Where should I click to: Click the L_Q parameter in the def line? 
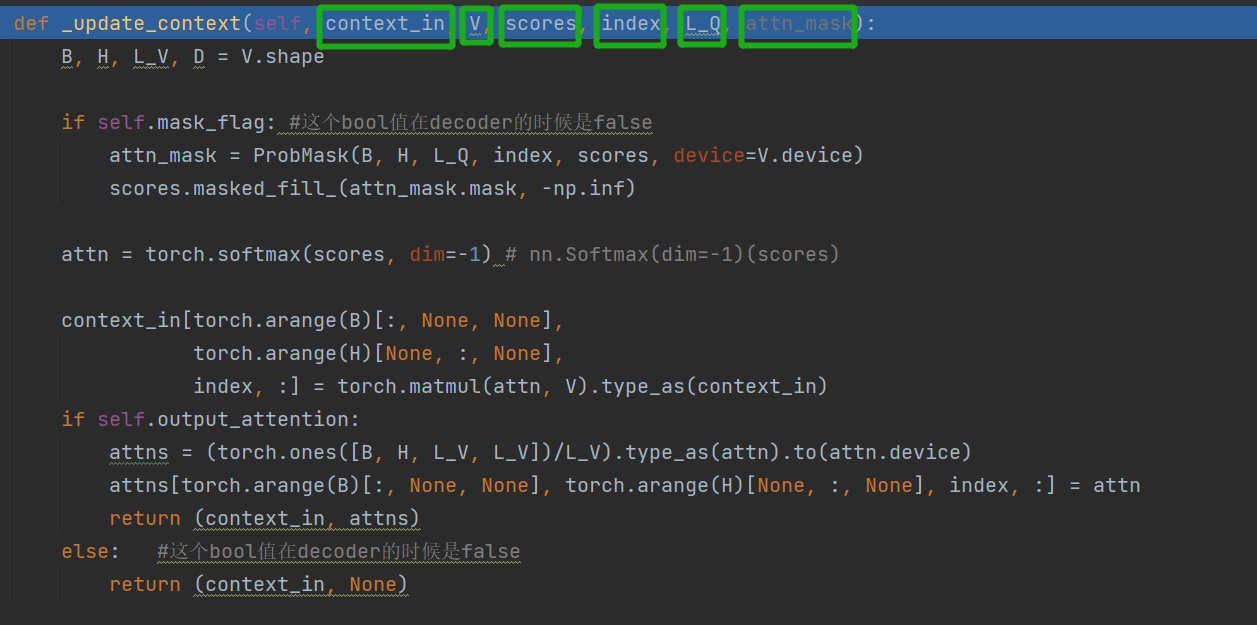pyautogui.click(x=703, y=24)
